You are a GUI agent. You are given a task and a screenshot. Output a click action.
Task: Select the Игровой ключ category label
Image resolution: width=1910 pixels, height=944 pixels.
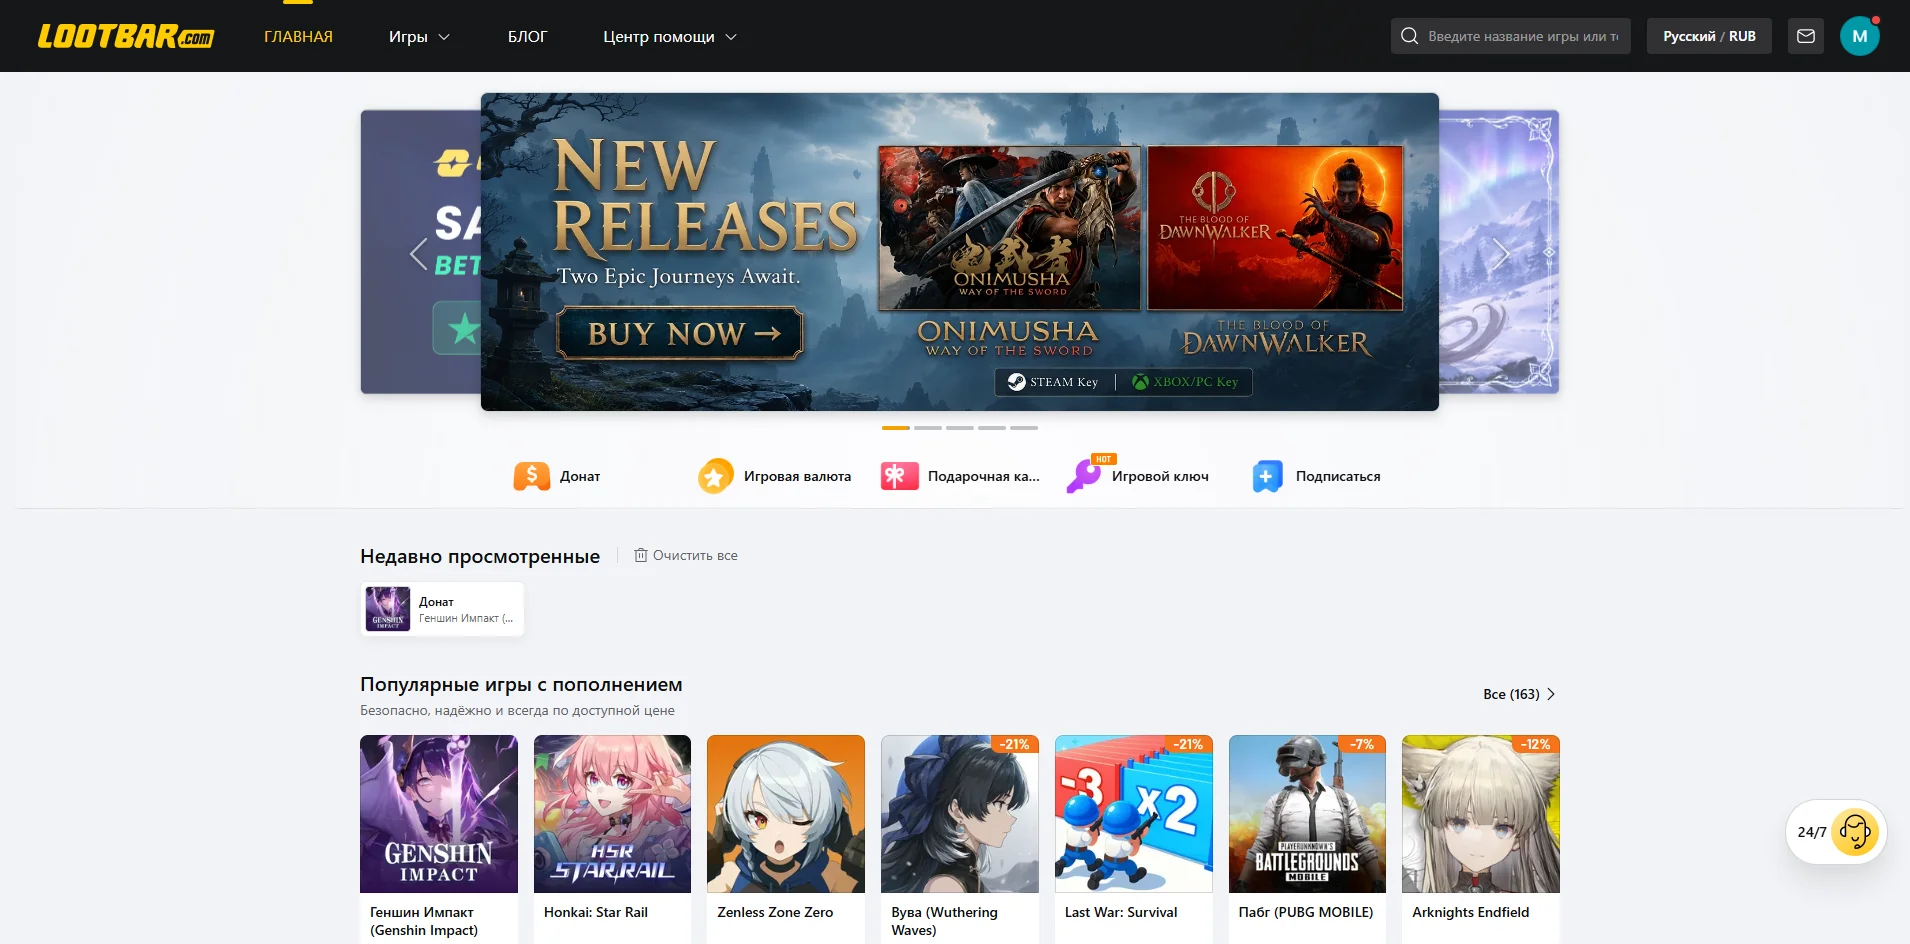[1160, 476]
